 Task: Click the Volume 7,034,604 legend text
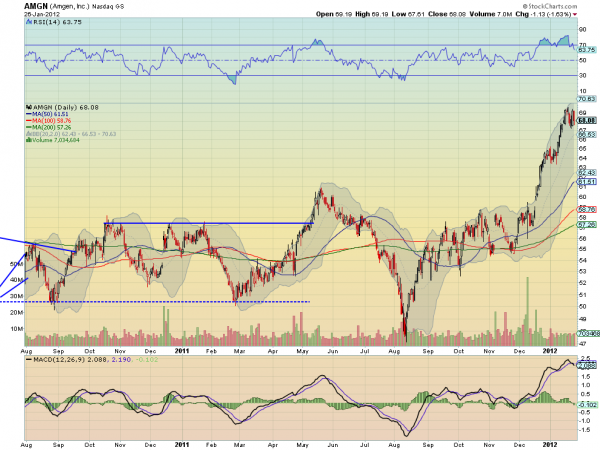click(x=56, y=140)
